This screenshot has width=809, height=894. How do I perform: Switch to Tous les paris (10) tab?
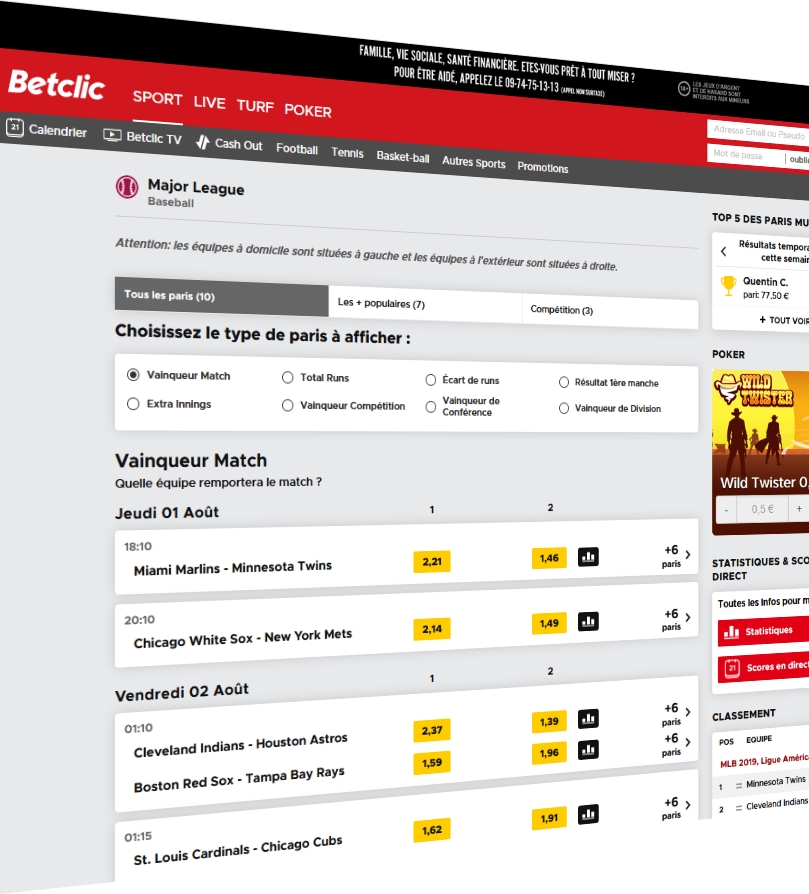[x=222, y=296]
